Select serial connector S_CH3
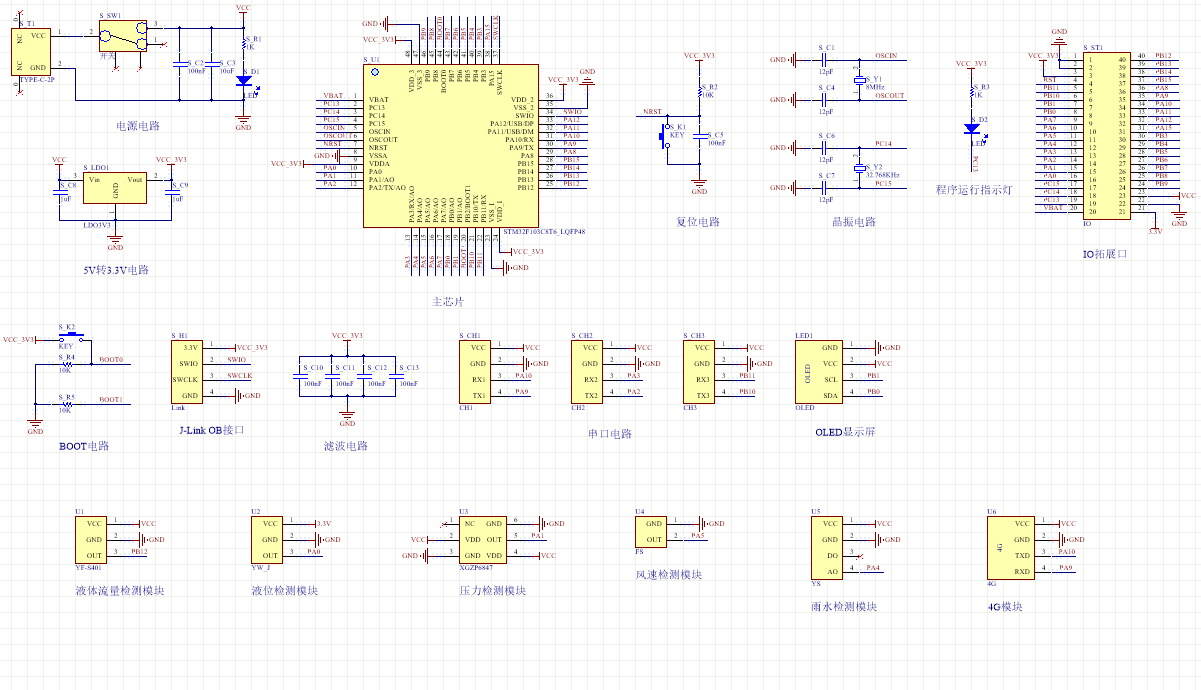Viewport: 1201px width, 690px height. tap(700, 371)
